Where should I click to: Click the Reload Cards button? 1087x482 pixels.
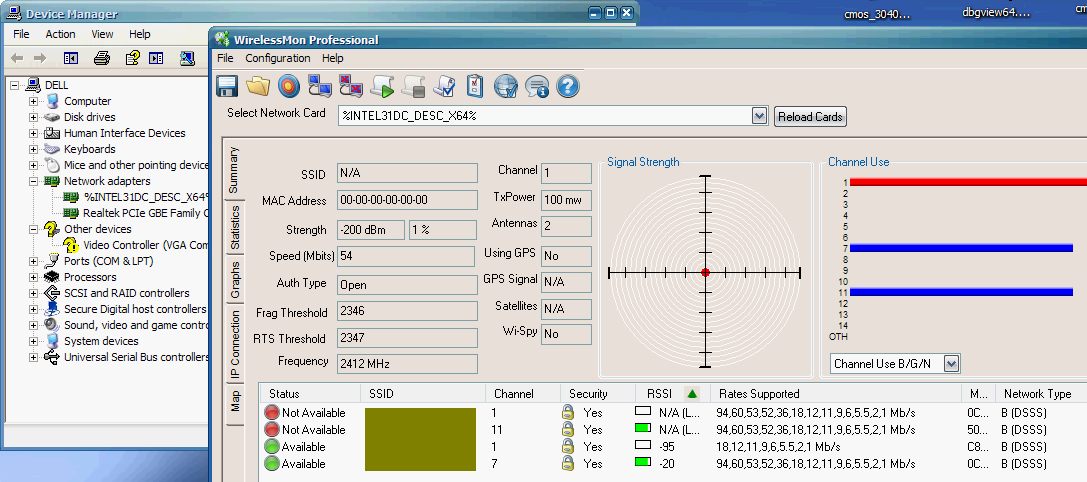point(810,117)
